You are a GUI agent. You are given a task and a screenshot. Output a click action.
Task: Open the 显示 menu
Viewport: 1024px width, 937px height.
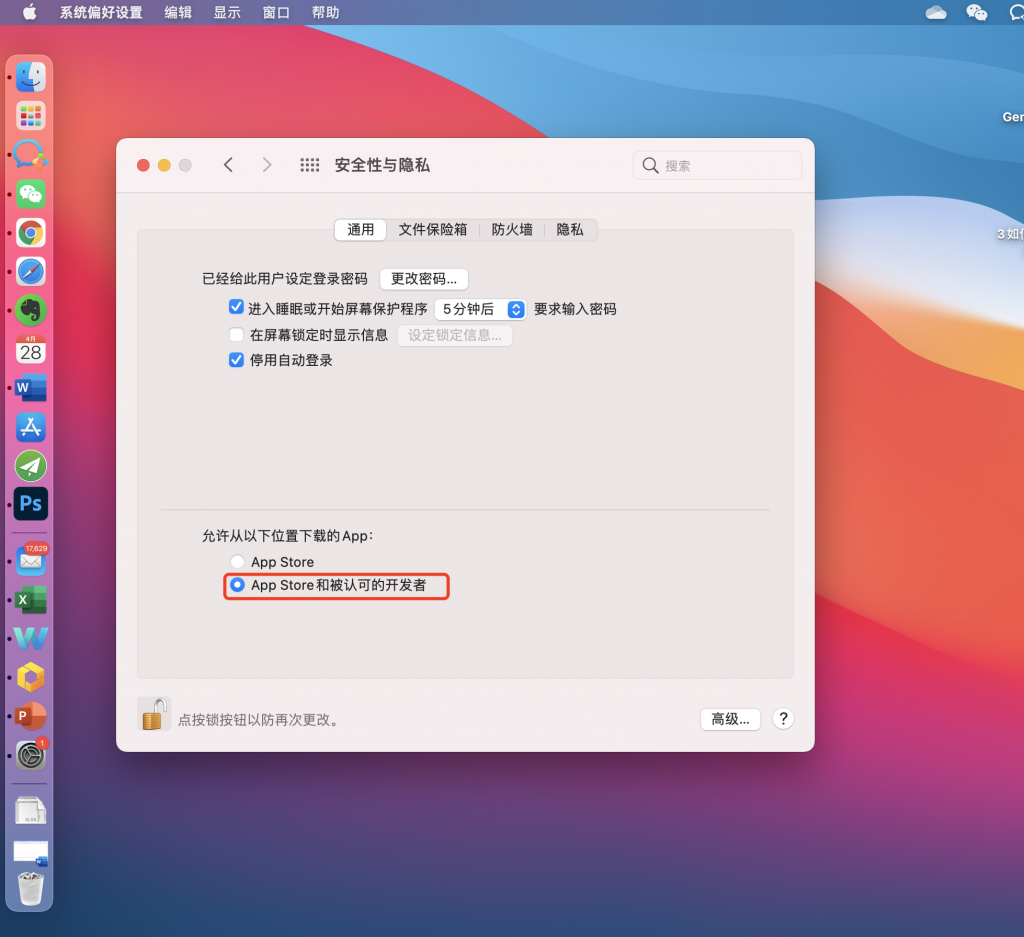(x=227, y=12)
